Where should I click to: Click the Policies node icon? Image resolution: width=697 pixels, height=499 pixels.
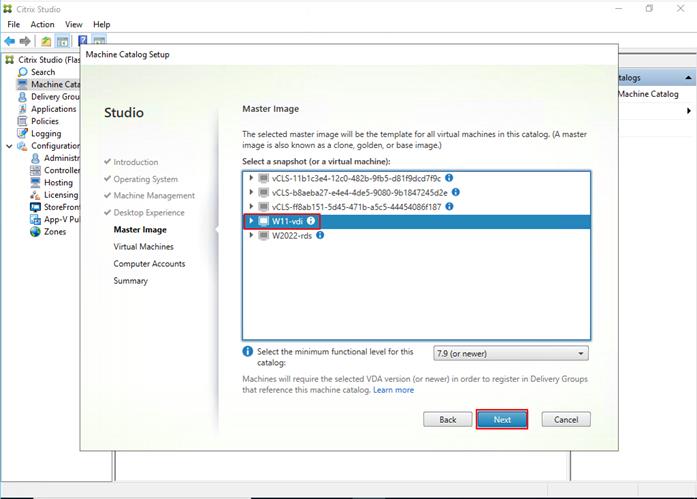tap(23, 121)
